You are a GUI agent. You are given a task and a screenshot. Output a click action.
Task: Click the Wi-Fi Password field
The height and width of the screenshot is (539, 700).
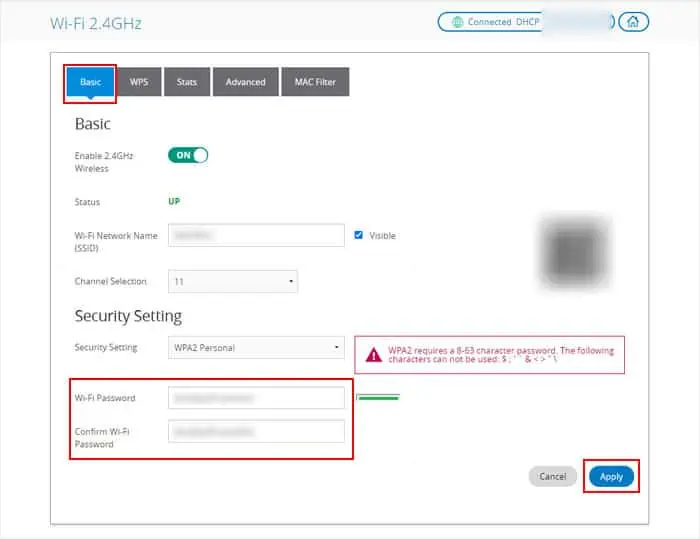tap(256, 397)
